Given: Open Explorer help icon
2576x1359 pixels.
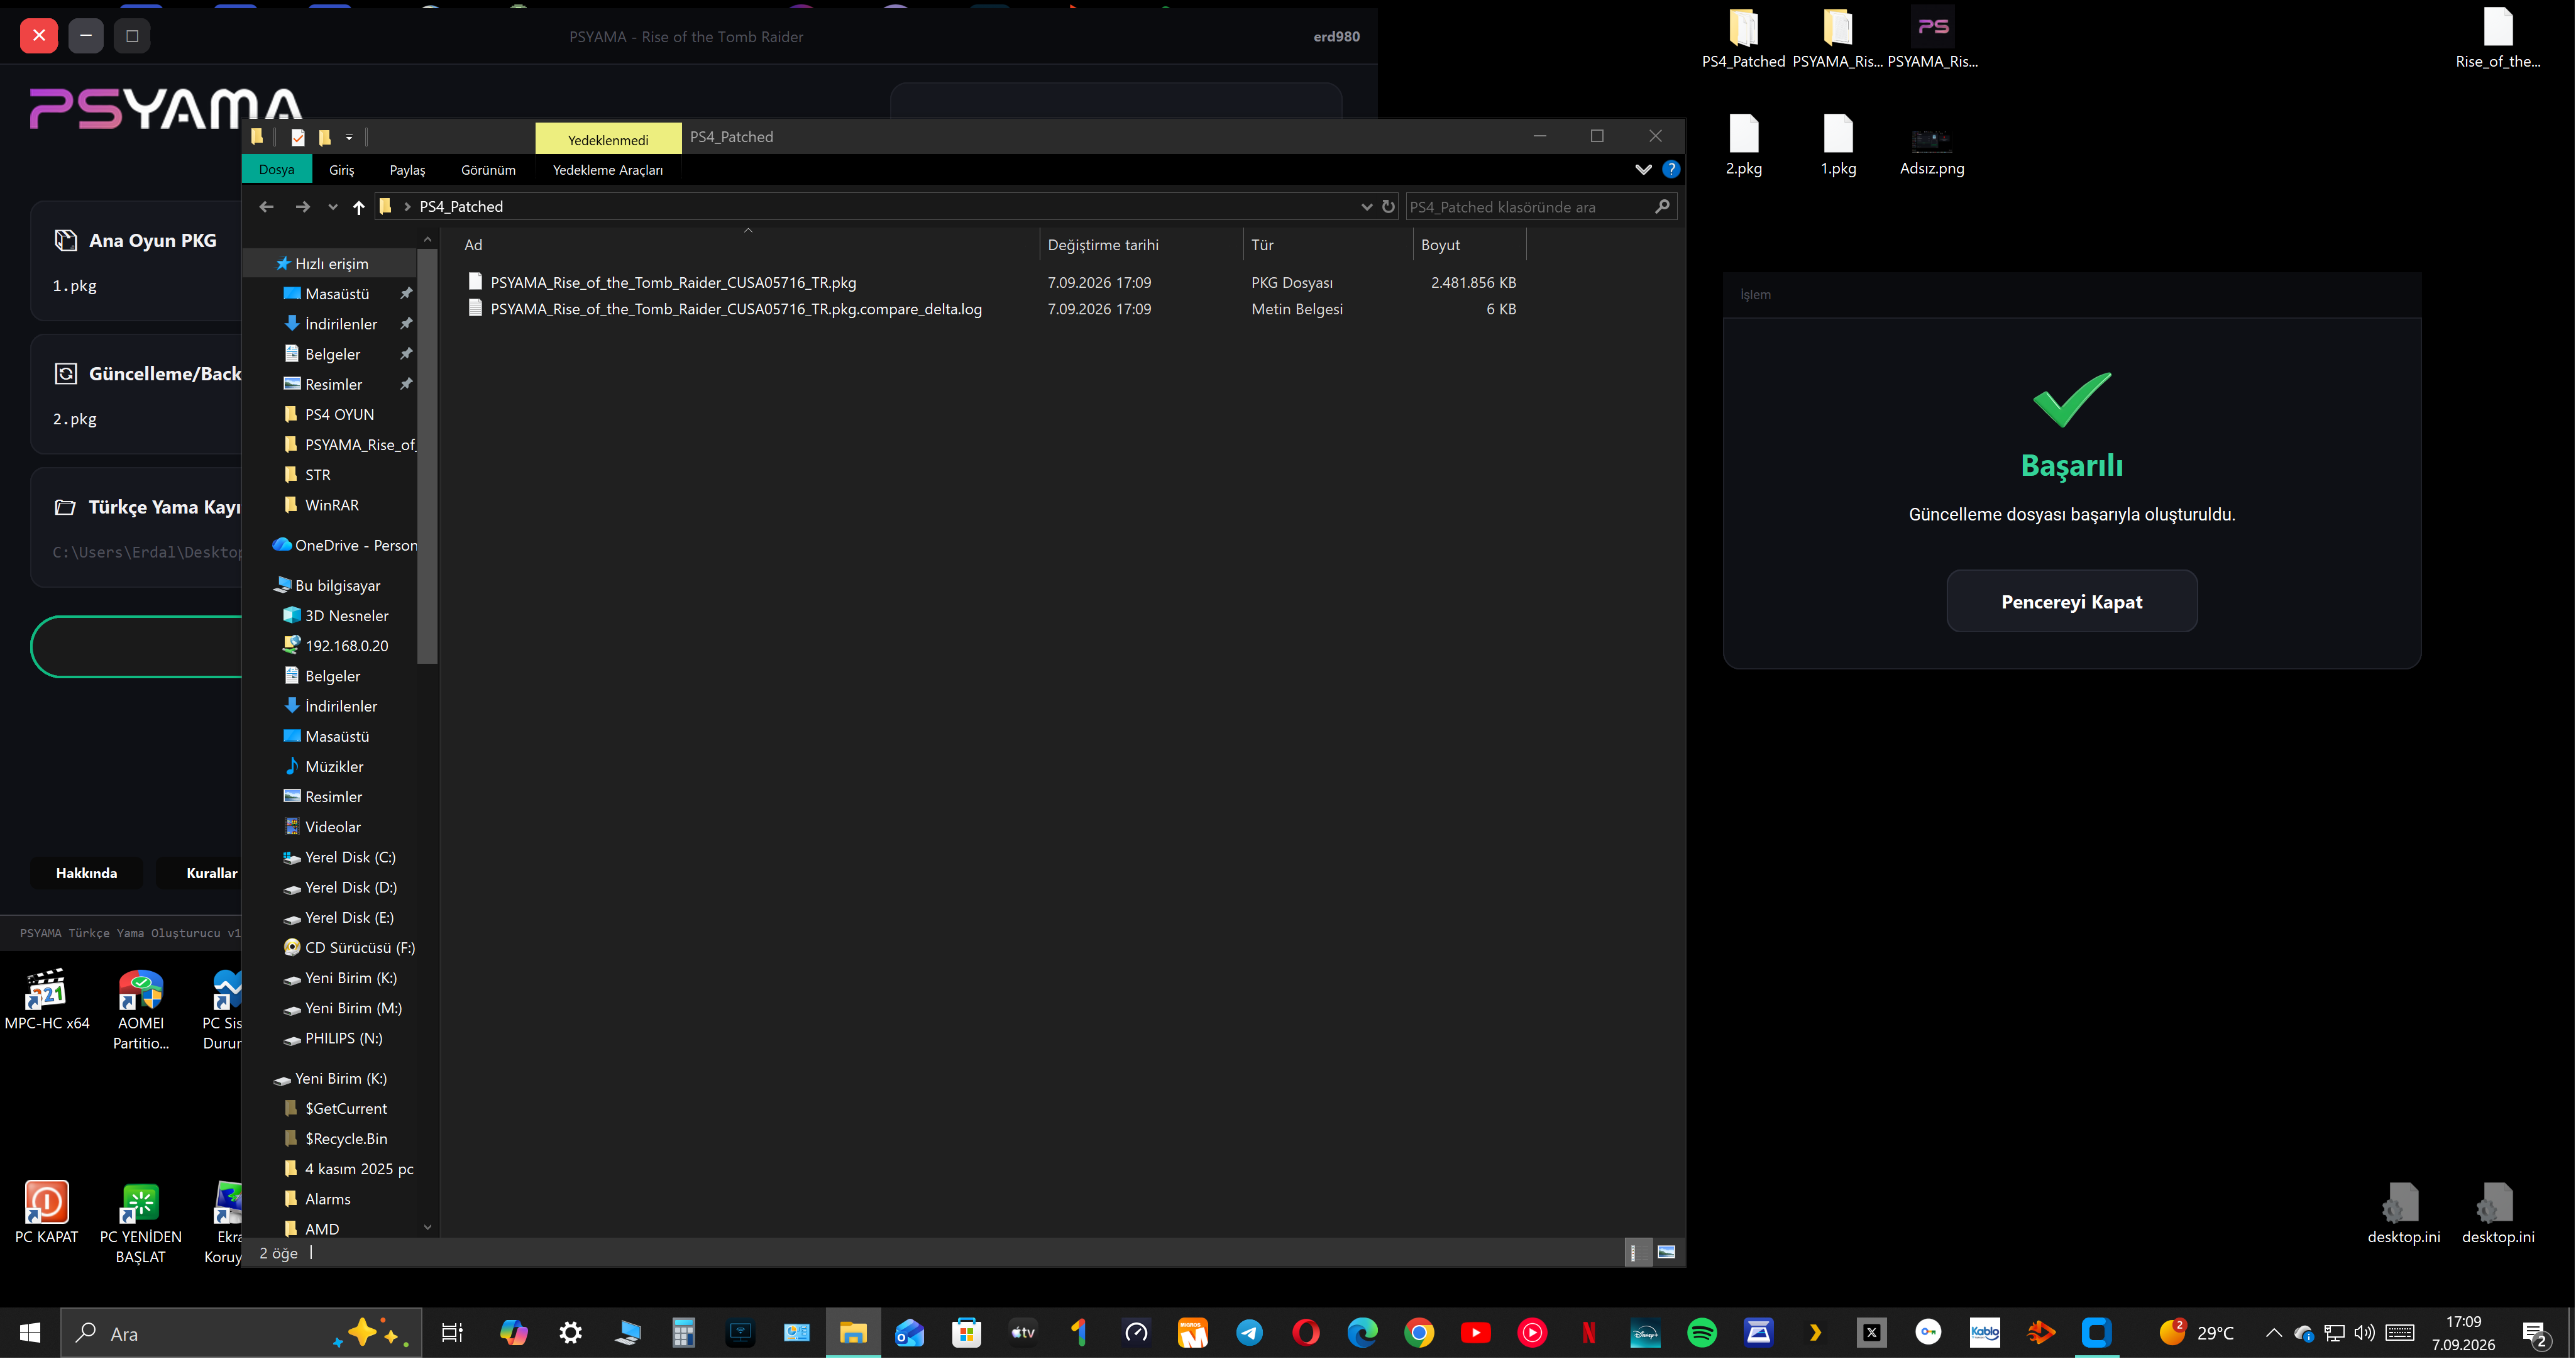Looking at the screenshot, I should pos(1671,169).
